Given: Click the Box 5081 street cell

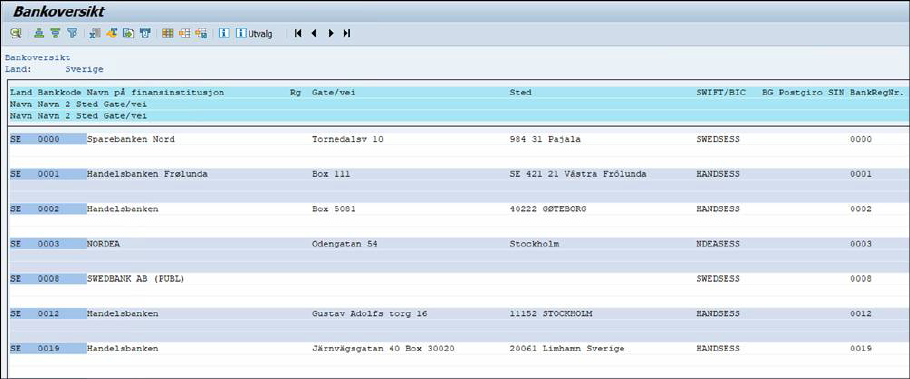Looking at the screenshot, I should click(334, 209).
